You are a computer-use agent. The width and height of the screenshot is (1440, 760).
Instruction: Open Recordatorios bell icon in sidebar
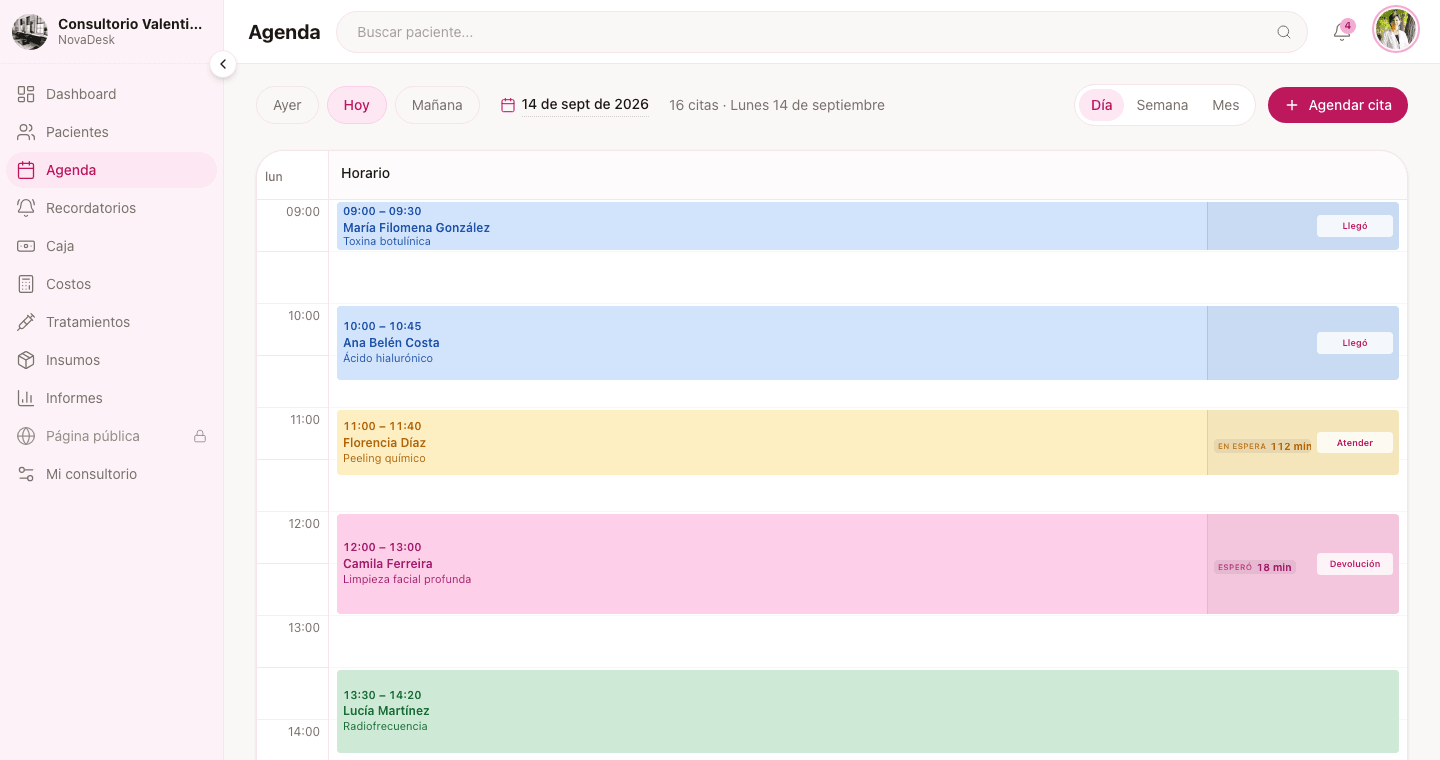click(x=26, y=208)
